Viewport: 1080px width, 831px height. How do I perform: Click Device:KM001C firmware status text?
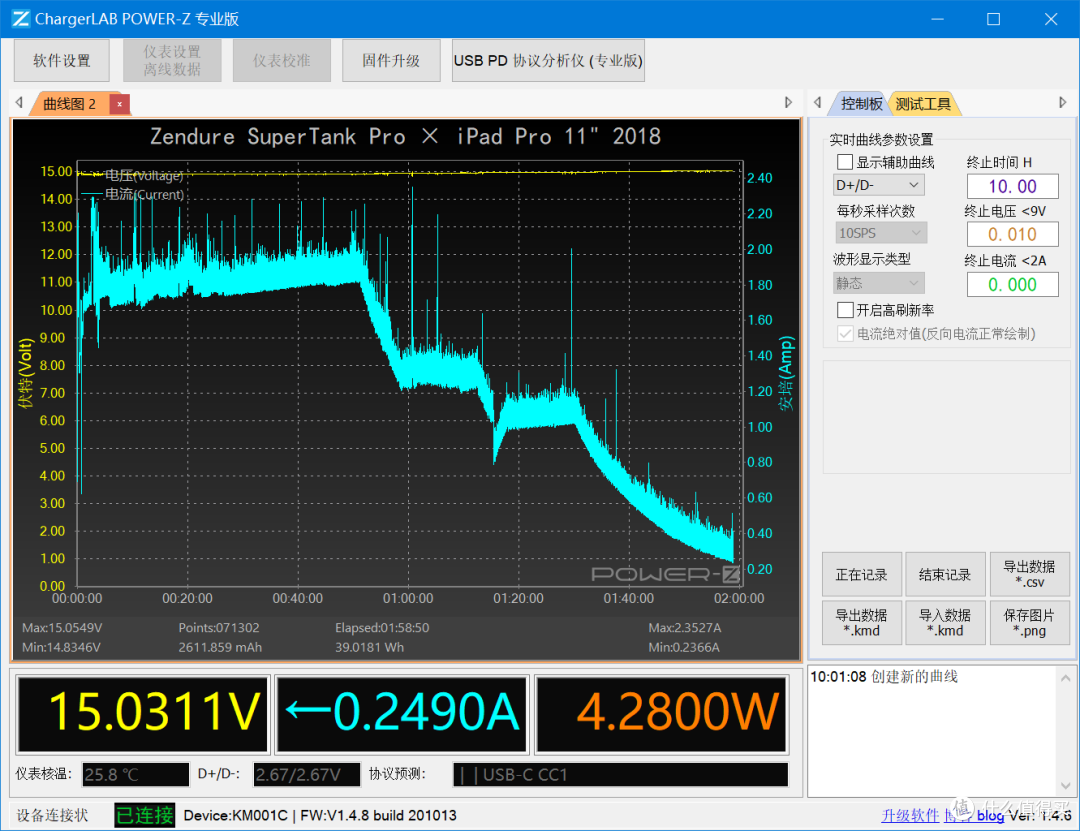320,816
